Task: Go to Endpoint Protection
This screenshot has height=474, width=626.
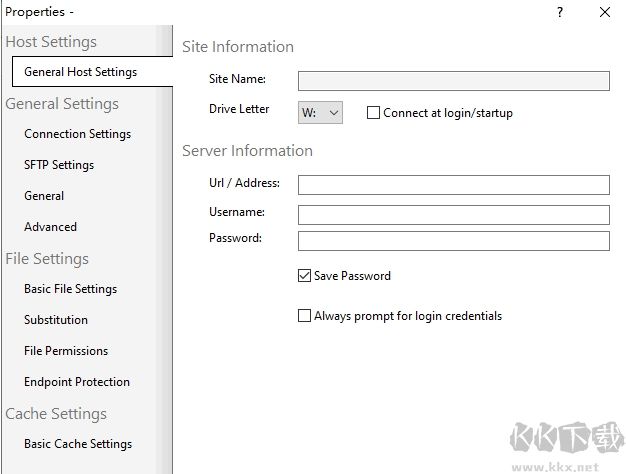Action: click(77, 382)
